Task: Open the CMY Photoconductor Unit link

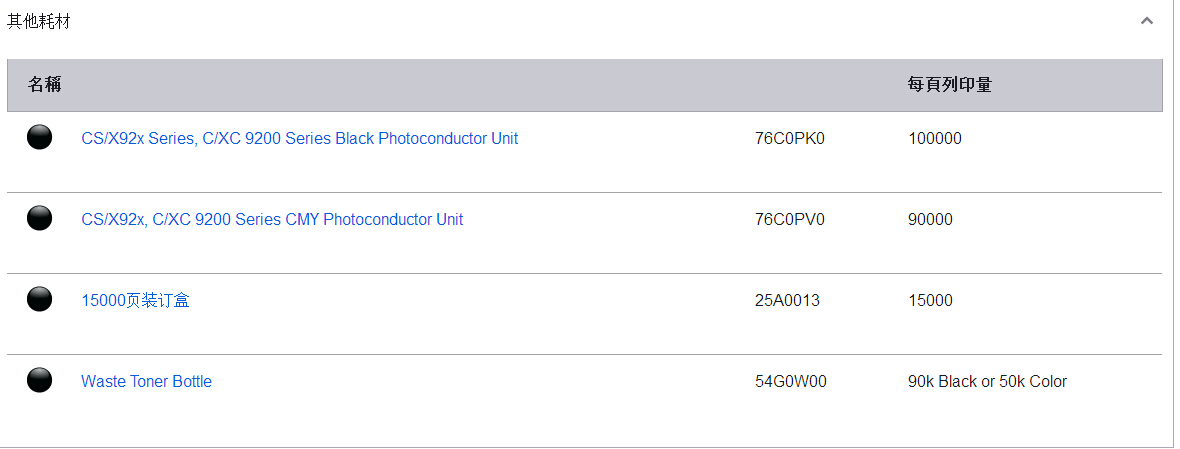Action: click(x=272, y=220)
